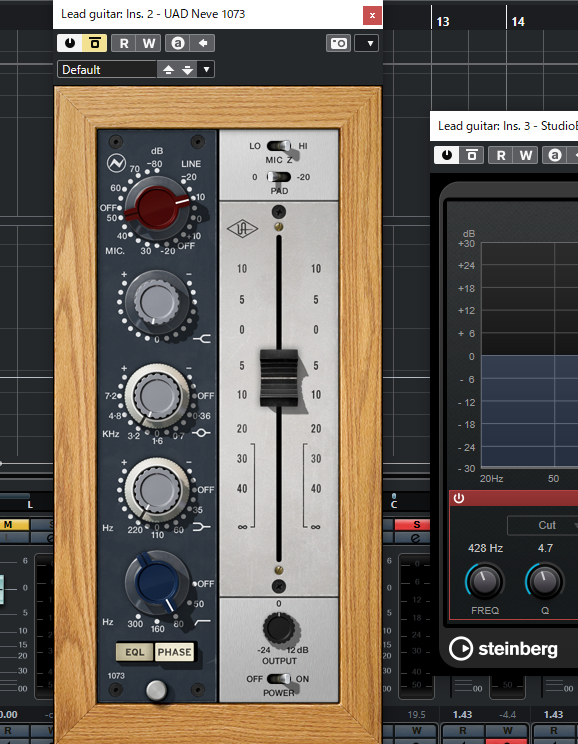Load the next preset with down arrow

(x=188, y=70)
